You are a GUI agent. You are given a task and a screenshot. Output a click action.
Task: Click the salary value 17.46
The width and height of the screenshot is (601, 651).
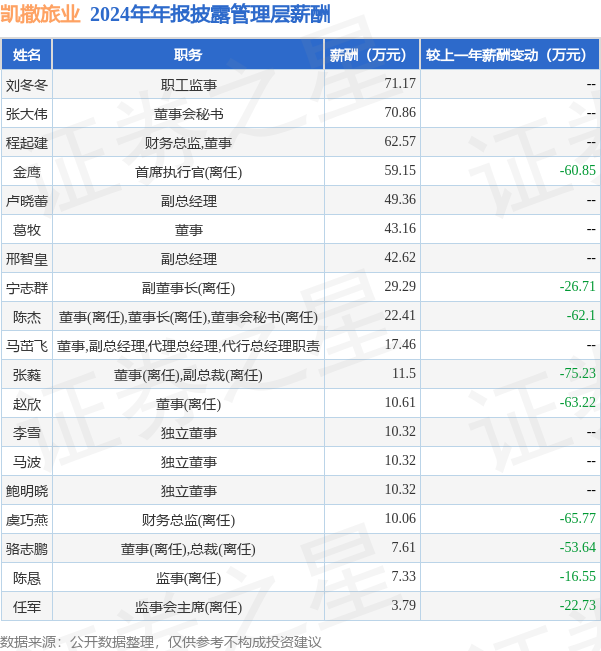pyautogui.click(x=400, y=344)
